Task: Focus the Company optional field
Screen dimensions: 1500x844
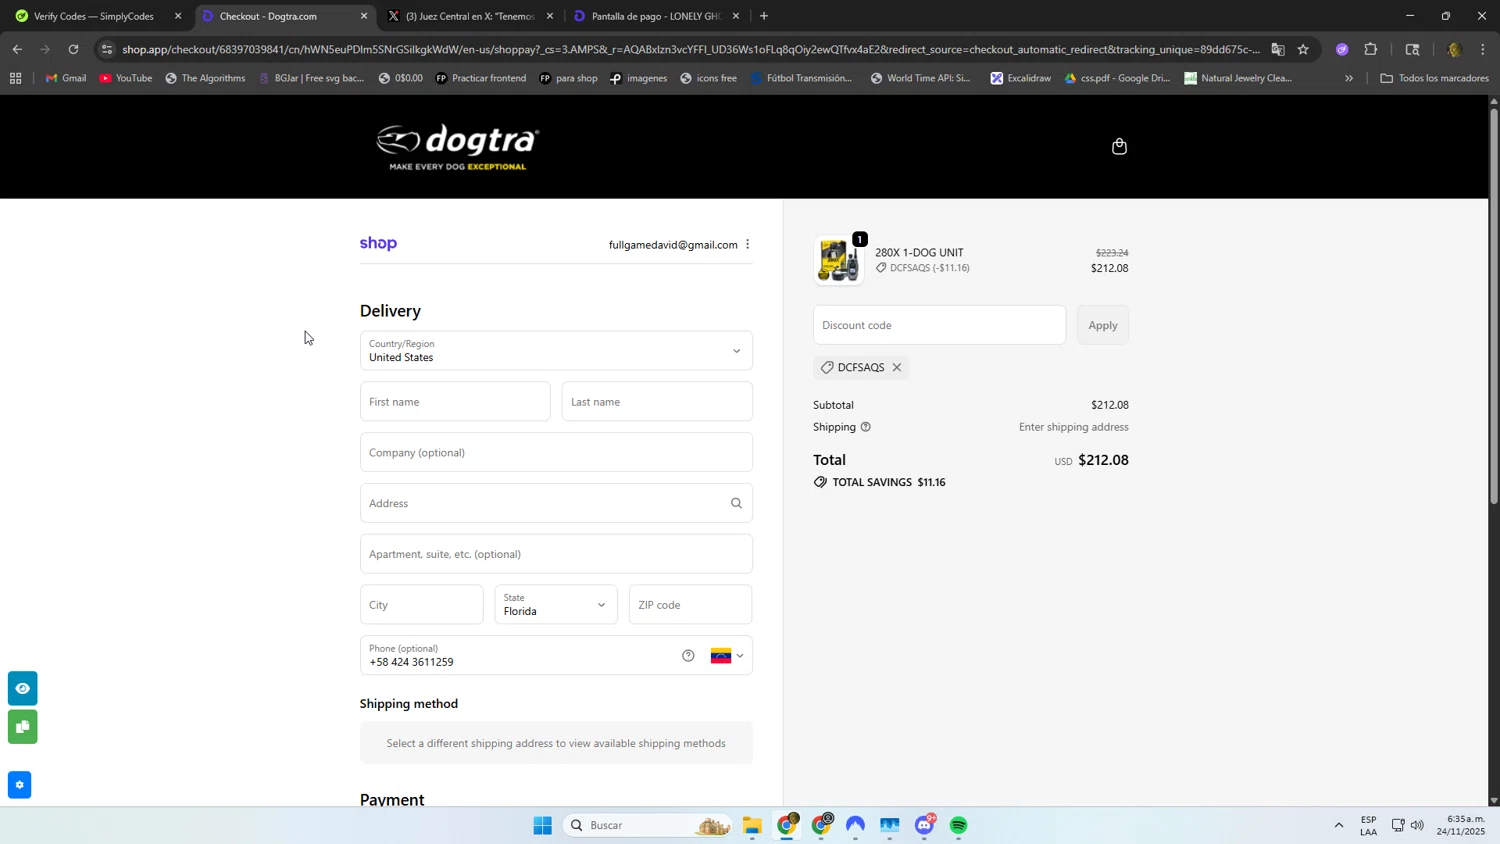Action: (556, 453)
